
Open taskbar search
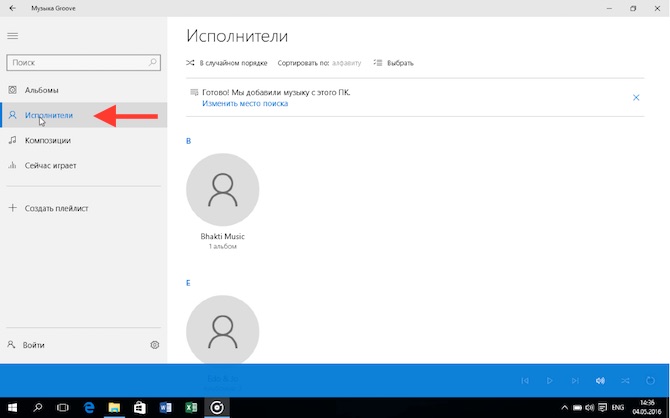[38, 408]
